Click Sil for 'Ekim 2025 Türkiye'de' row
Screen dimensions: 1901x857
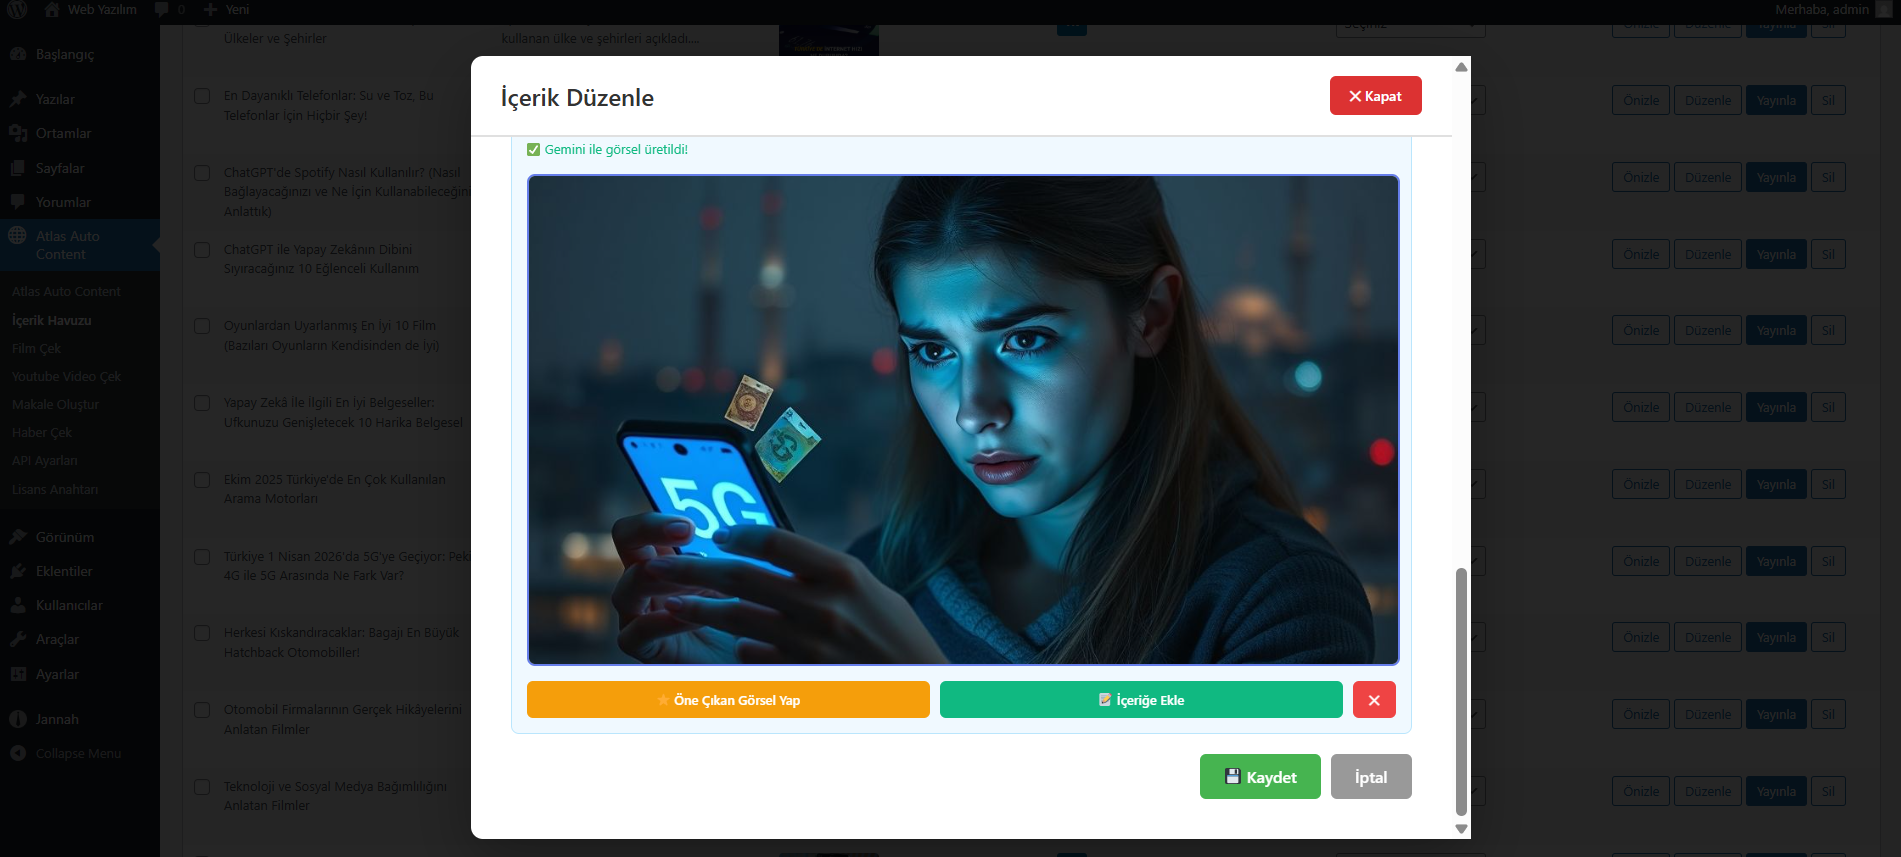(x=1828, y=484)
